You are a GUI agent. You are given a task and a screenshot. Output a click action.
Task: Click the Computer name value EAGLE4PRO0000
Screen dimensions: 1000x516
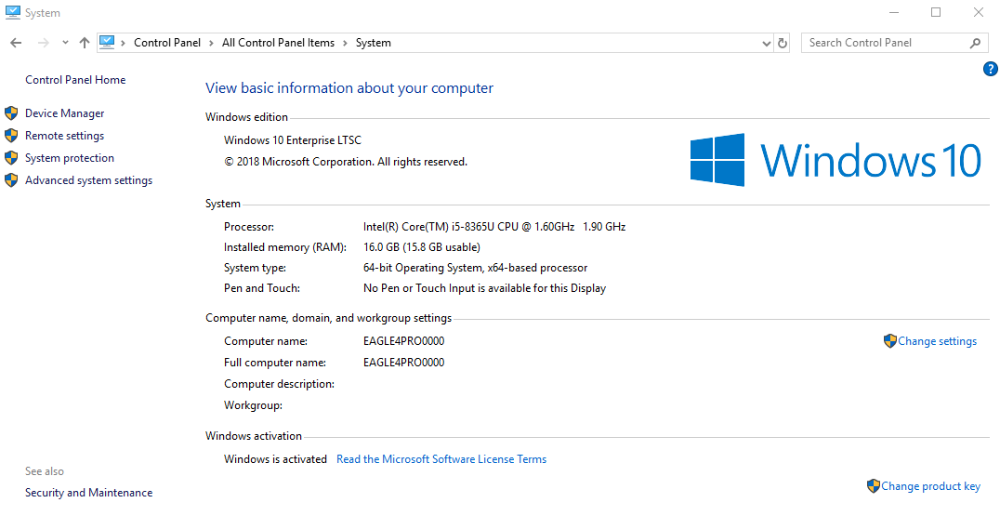(404, 341)
